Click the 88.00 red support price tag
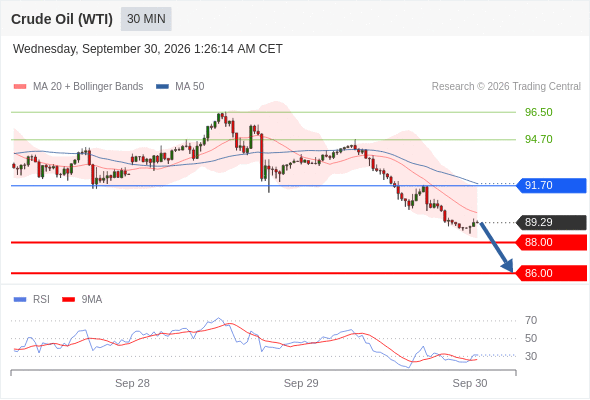This screenshot has height=400, width=590. tap(551, 242)
